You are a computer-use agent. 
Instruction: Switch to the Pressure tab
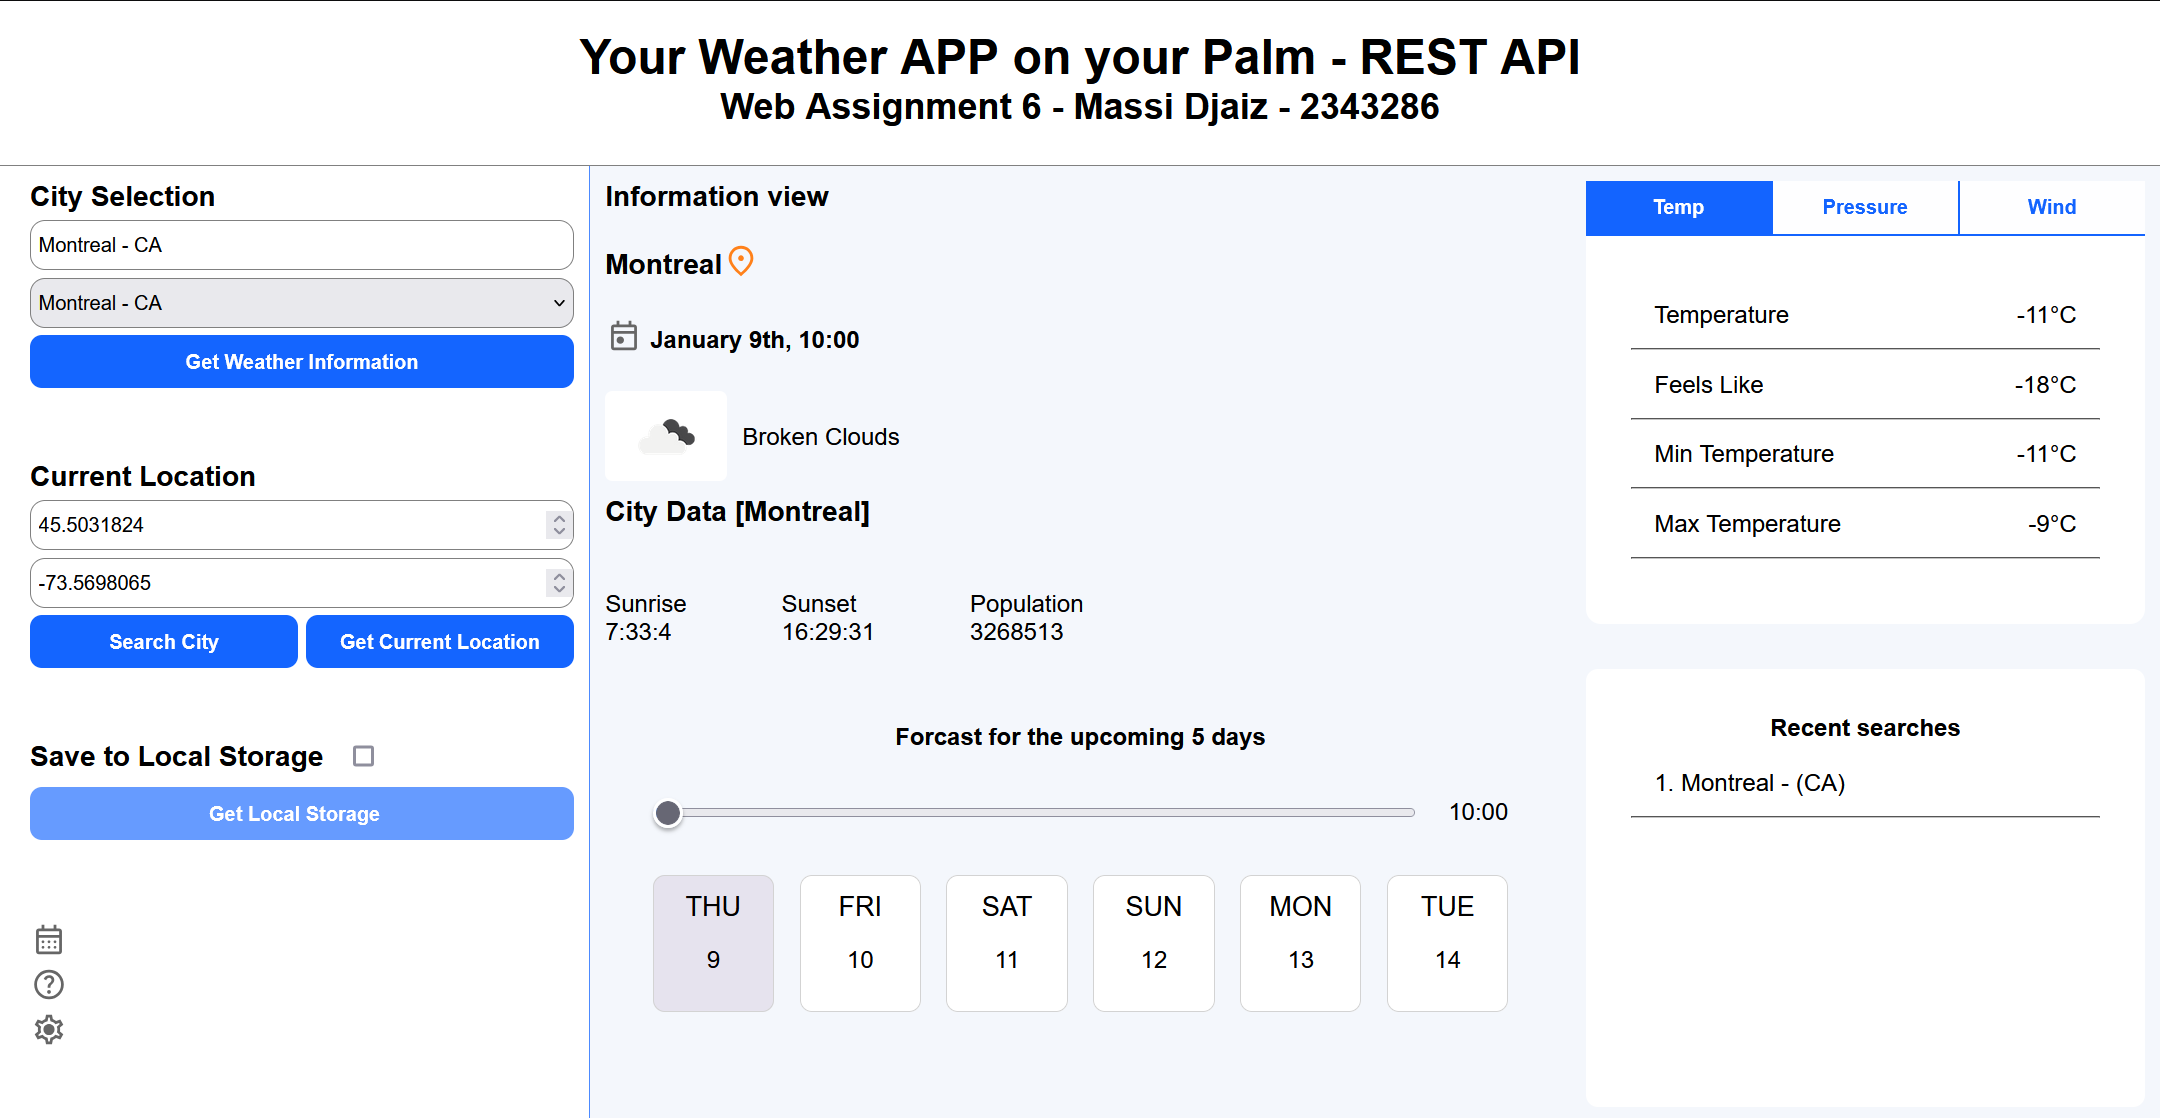[1865, 207]
